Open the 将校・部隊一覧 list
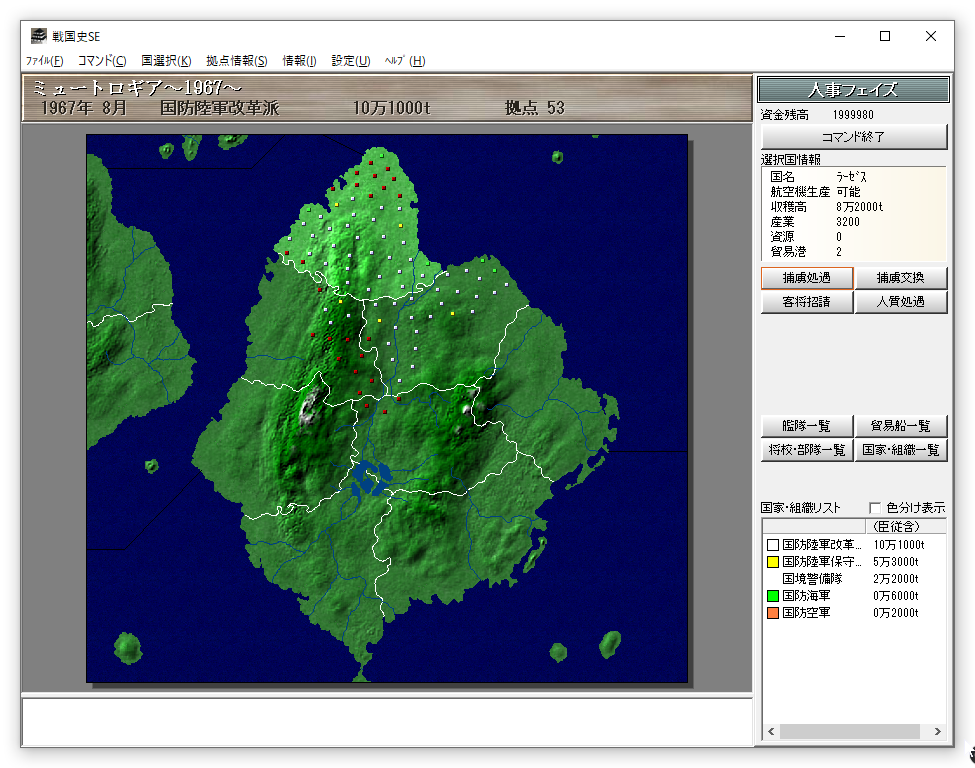 click(806, 450)
